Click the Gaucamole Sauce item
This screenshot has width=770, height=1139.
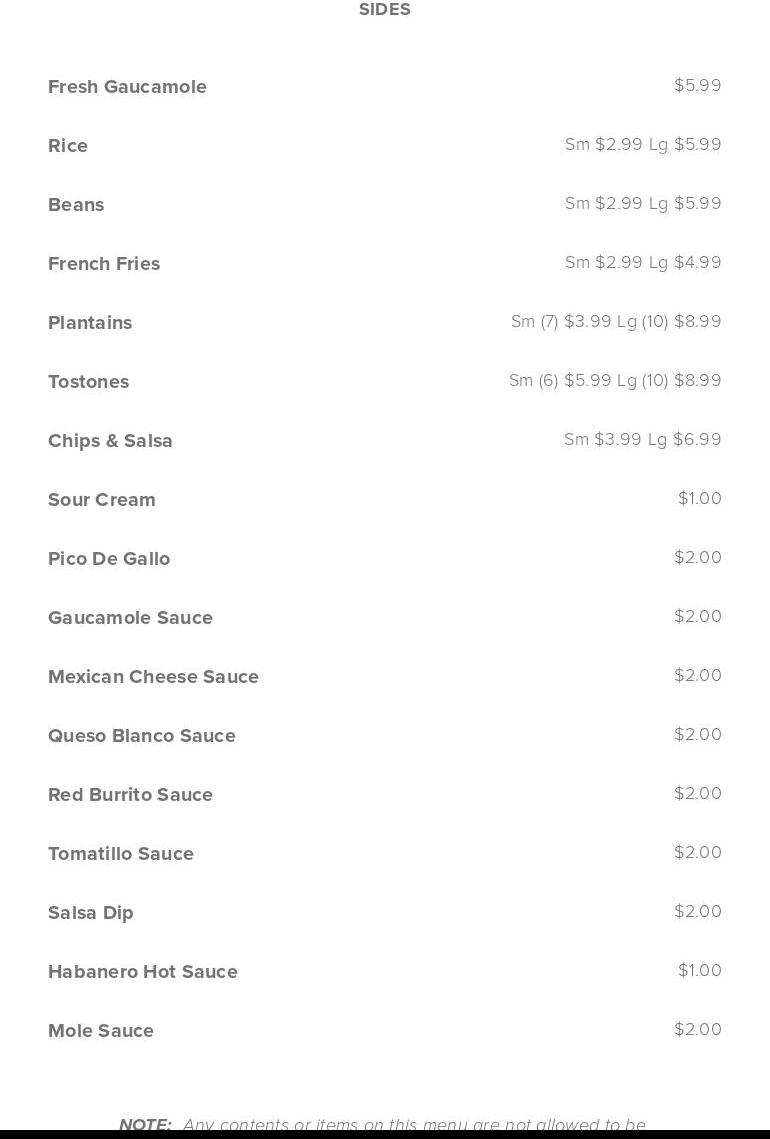pos(130,618)
